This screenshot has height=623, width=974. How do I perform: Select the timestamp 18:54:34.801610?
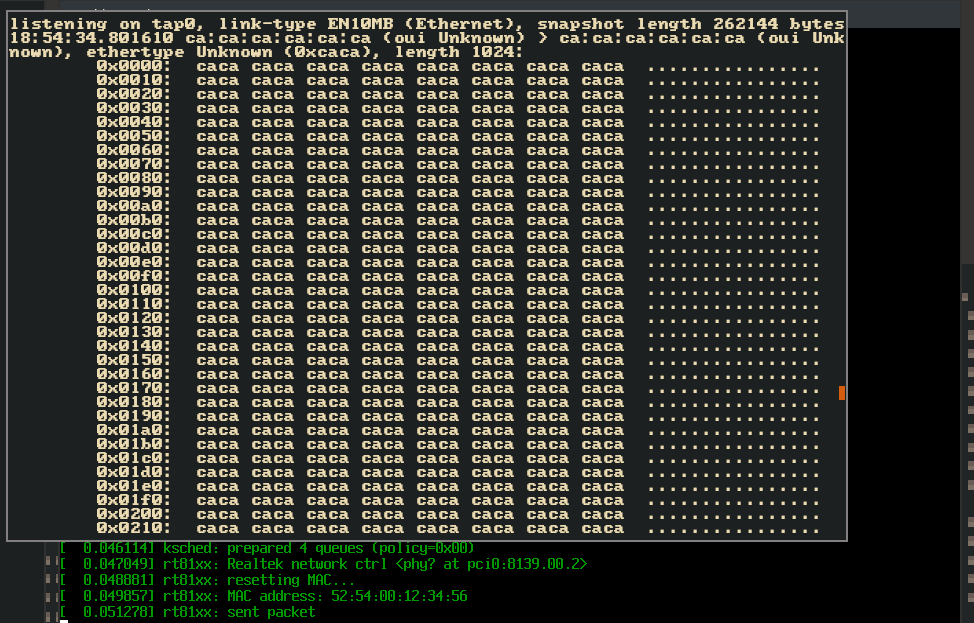point(91,39)
